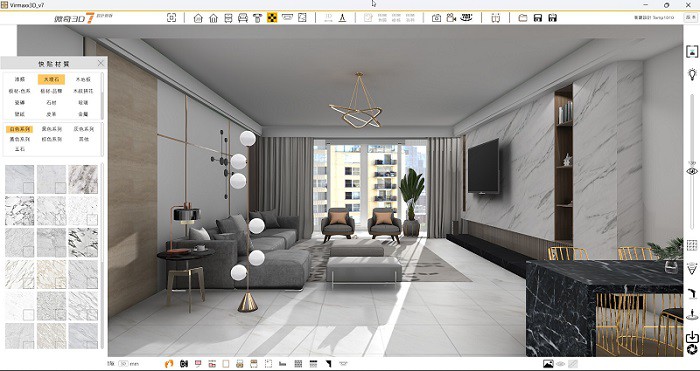Select the highlighted 大理石 material category

[x=51, y=79]
